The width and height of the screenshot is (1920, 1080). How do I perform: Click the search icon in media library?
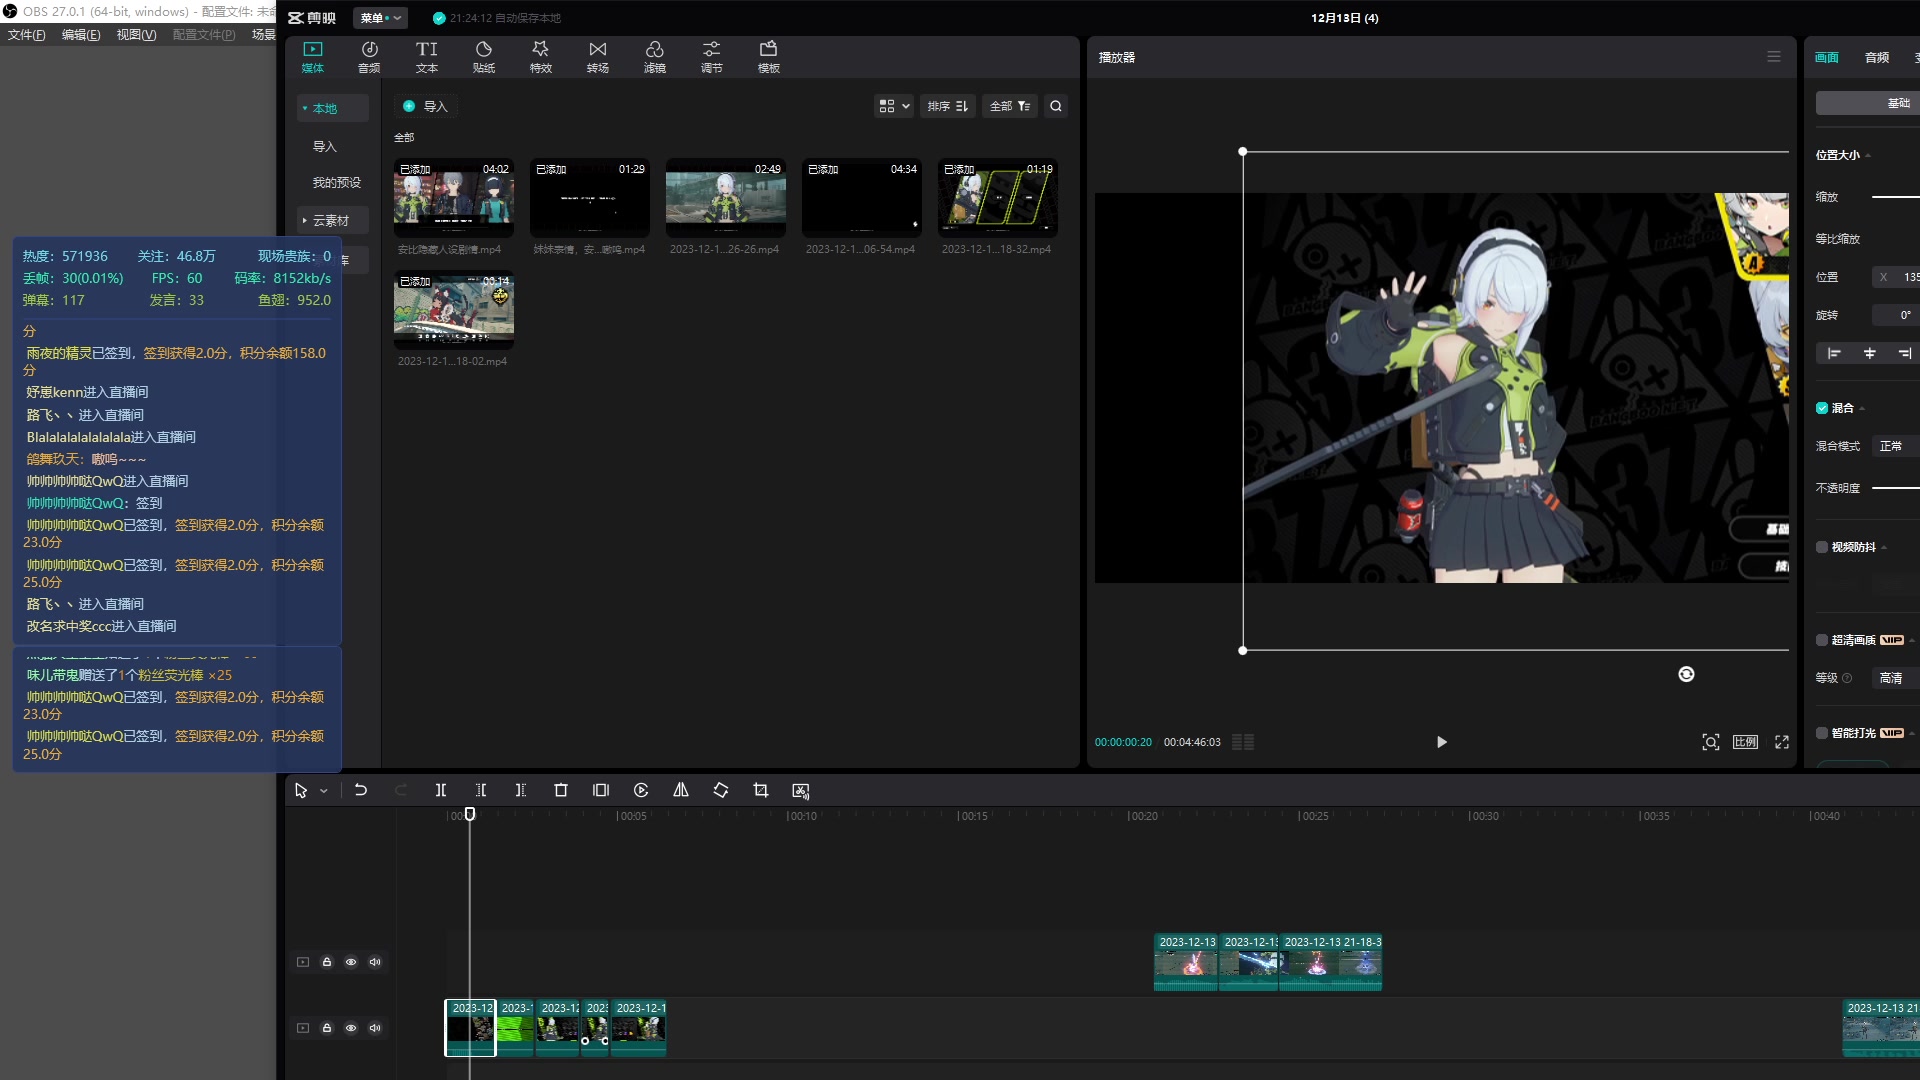(1056, 106)
